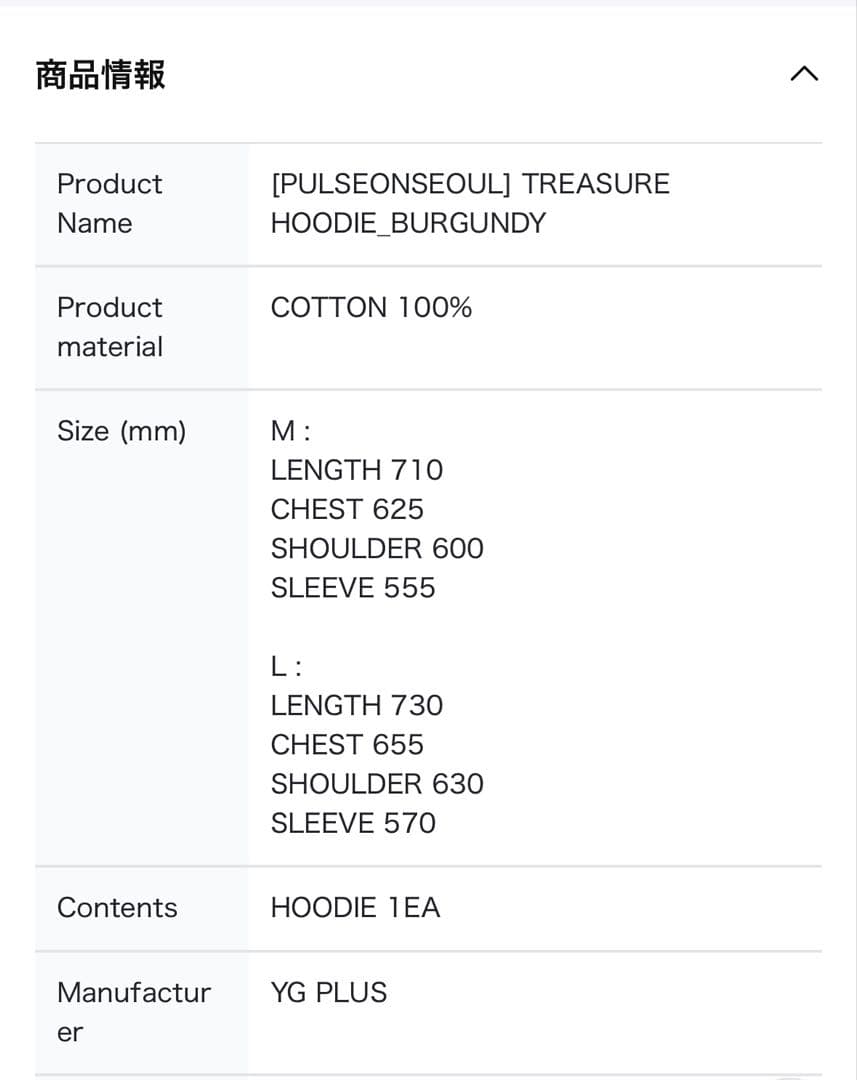This screenshot has width=857, height=1080.
Task: Select the Contents row label
Action: [117, 908]
